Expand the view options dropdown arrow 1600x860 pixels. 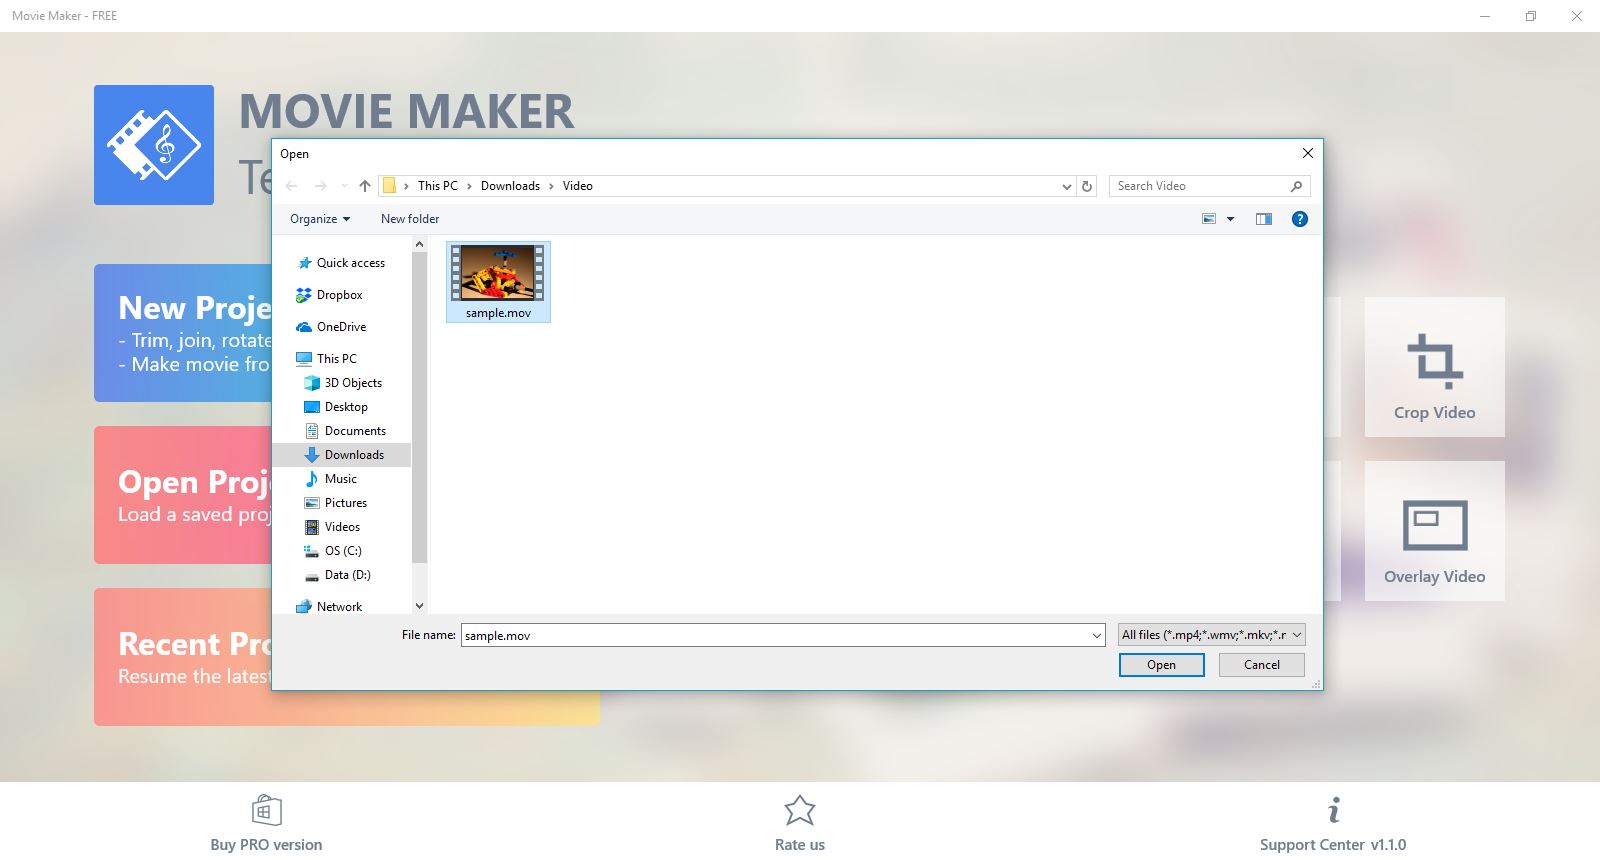[x=1231, y=219]
